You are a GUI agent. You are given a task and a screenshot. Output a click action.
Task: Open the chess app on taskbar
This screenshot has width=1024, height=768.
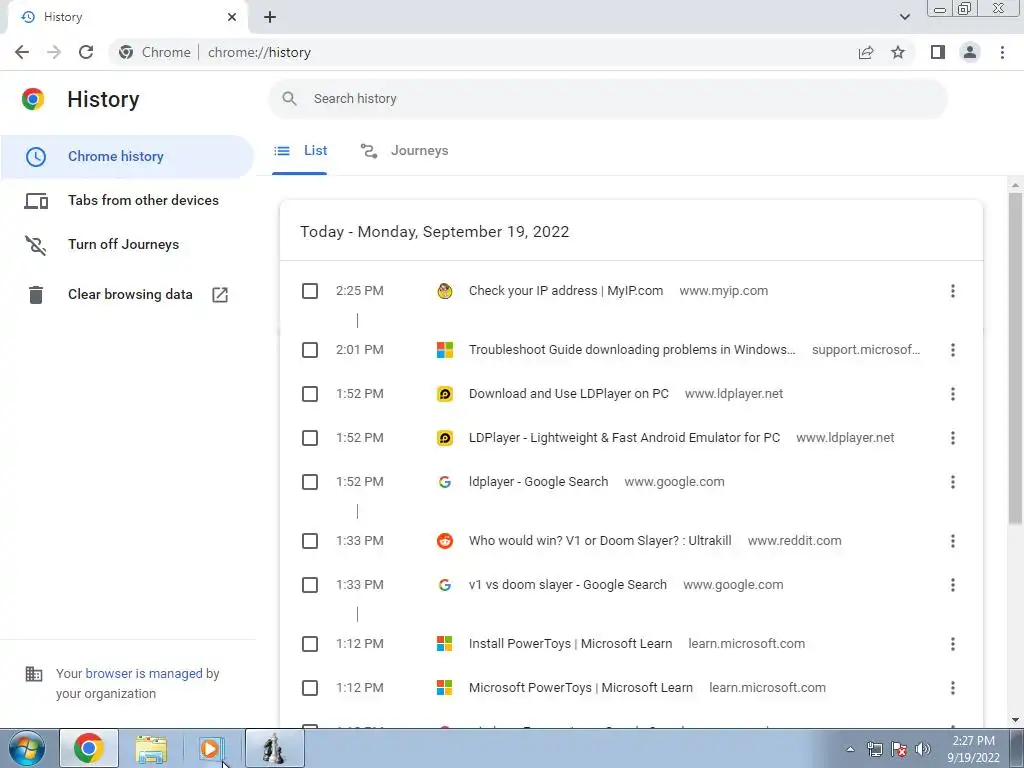click(274, 749)
